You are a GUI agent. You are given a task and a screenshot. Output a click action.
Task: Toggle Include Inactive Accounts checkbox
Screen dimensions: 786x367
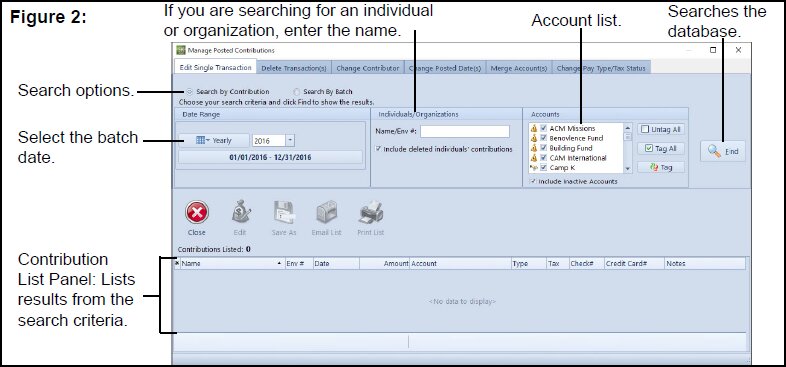533,181
